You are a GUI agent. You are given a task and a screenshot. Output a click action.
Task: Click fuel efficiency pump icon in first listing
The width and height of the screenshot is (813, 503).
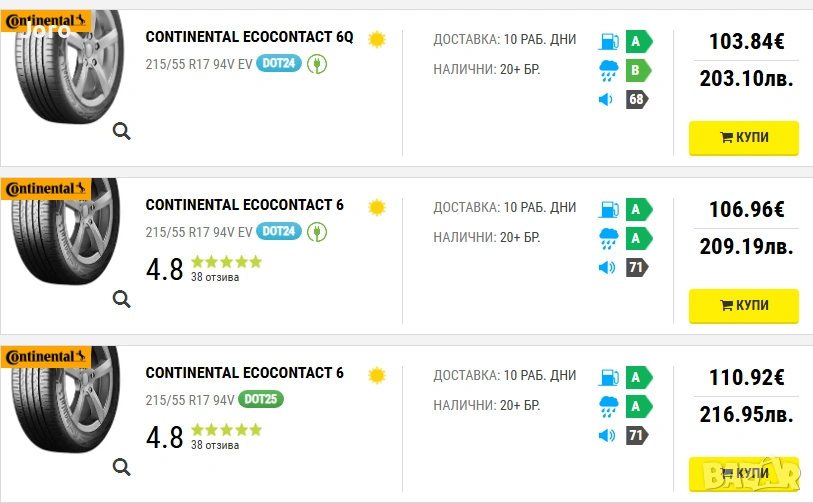coord(608,42)
